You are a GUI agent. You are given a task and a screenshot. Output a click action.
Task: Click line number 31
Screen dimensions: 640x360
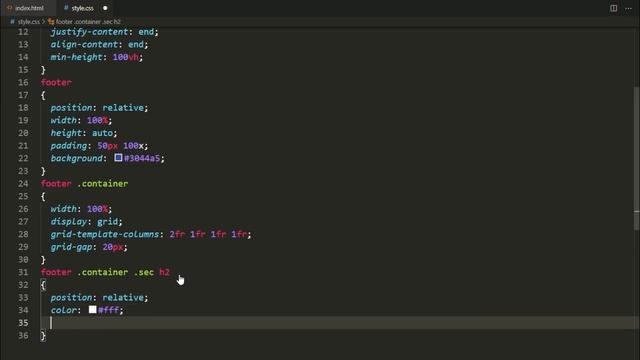click(23, 272)
